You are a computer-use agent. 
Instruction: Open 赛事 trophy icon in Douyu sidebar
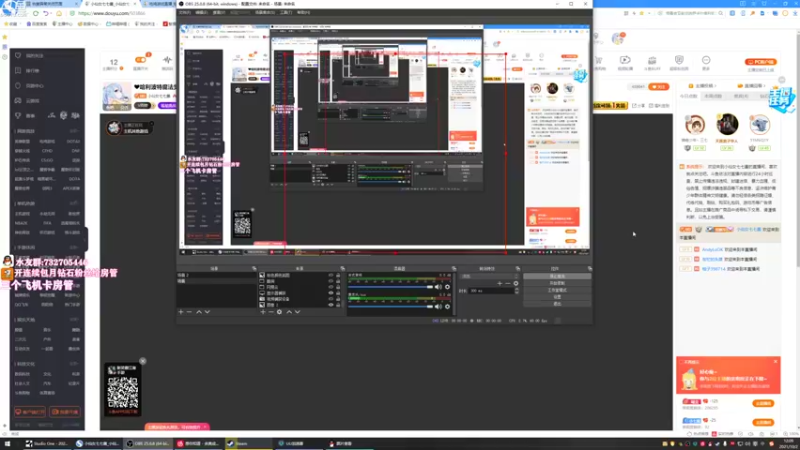tap(18, 115)
